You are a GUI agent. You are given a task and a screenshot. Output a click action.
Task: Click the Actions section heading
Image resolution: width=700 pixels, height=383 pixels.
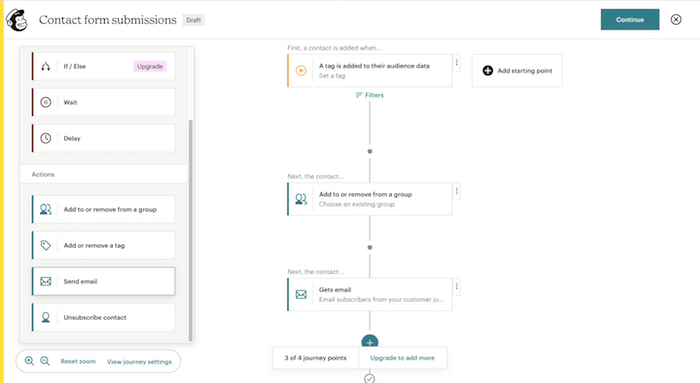click(43, 175)
